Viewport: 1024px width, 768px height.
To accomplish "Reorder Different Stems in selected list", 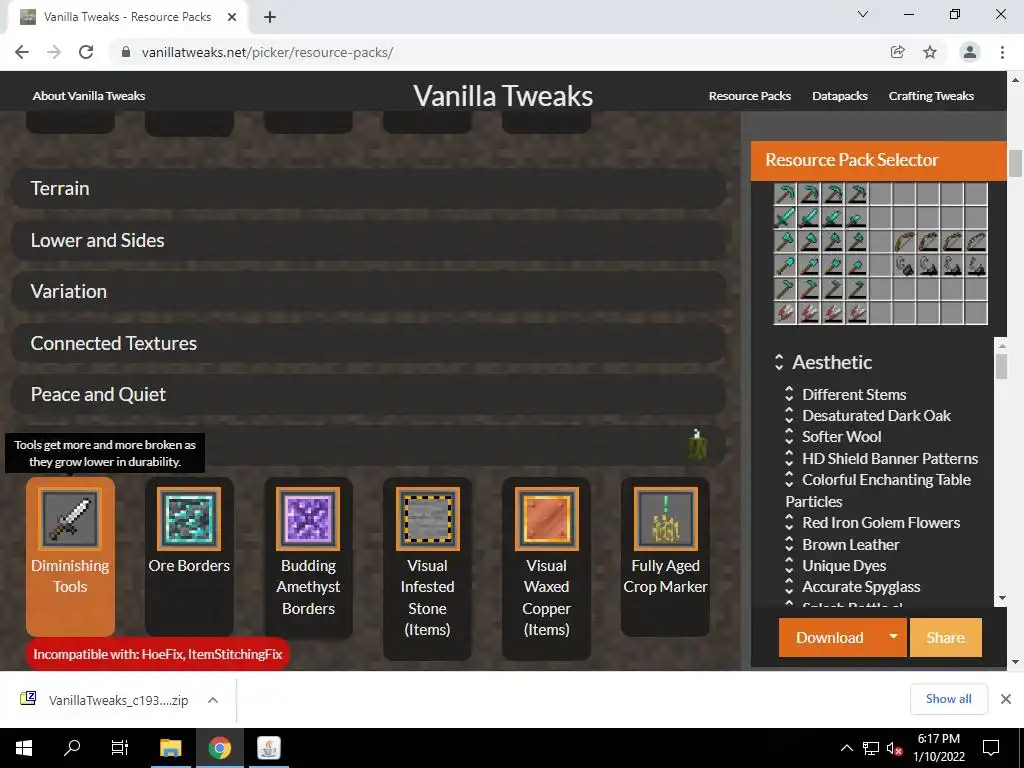I will (789, 394).
